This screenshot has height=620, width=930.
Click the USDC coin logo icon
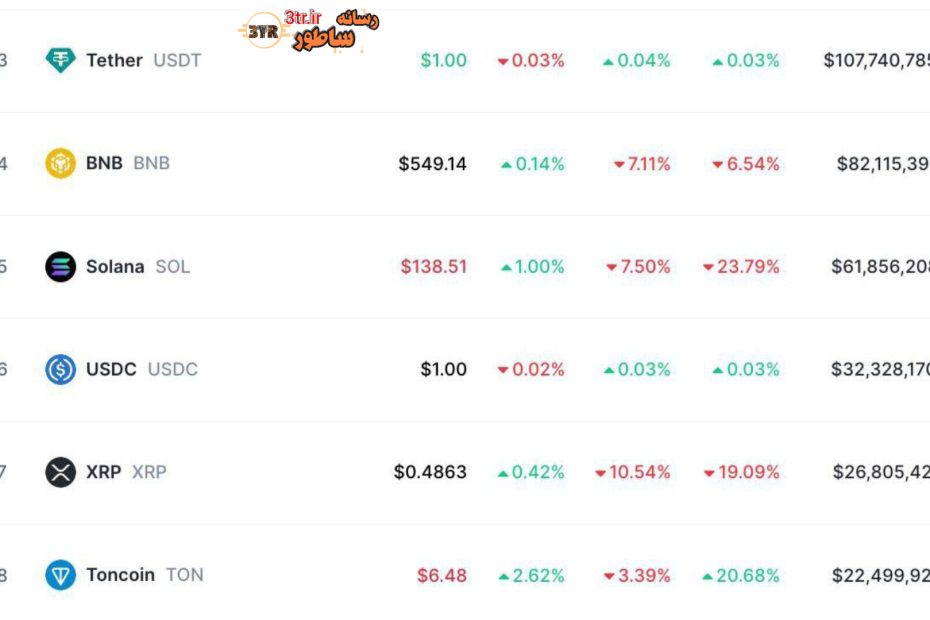(60, 370)
